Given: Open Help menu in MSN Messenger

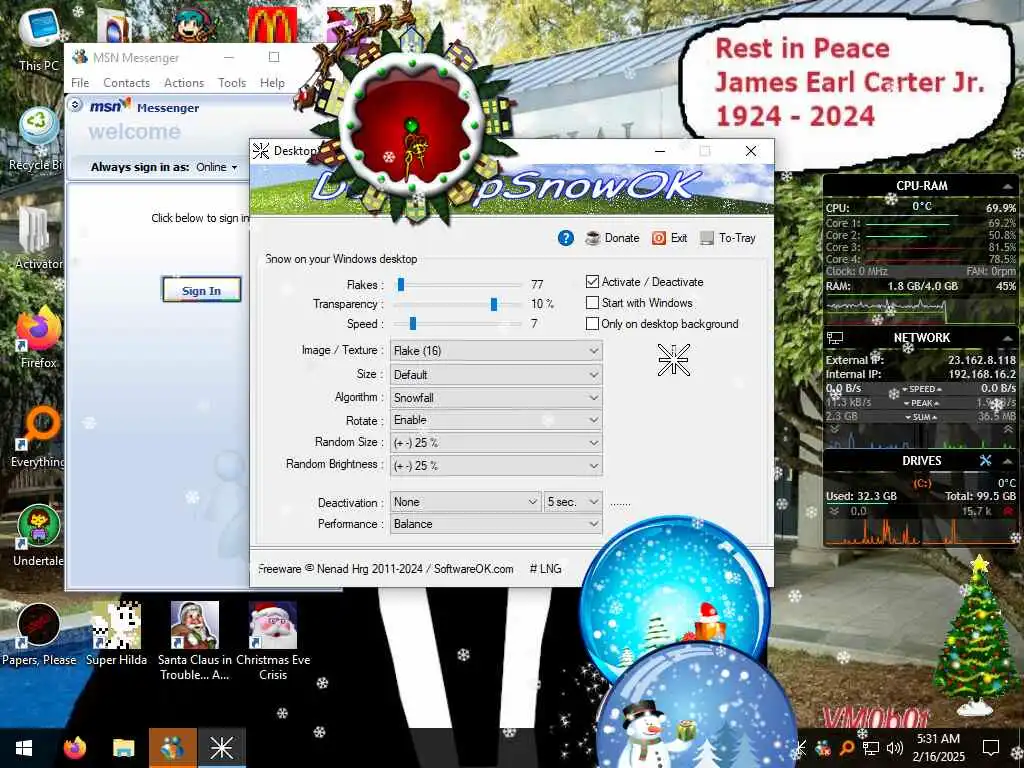Looking at the screenshot, I should click(272, 83).
